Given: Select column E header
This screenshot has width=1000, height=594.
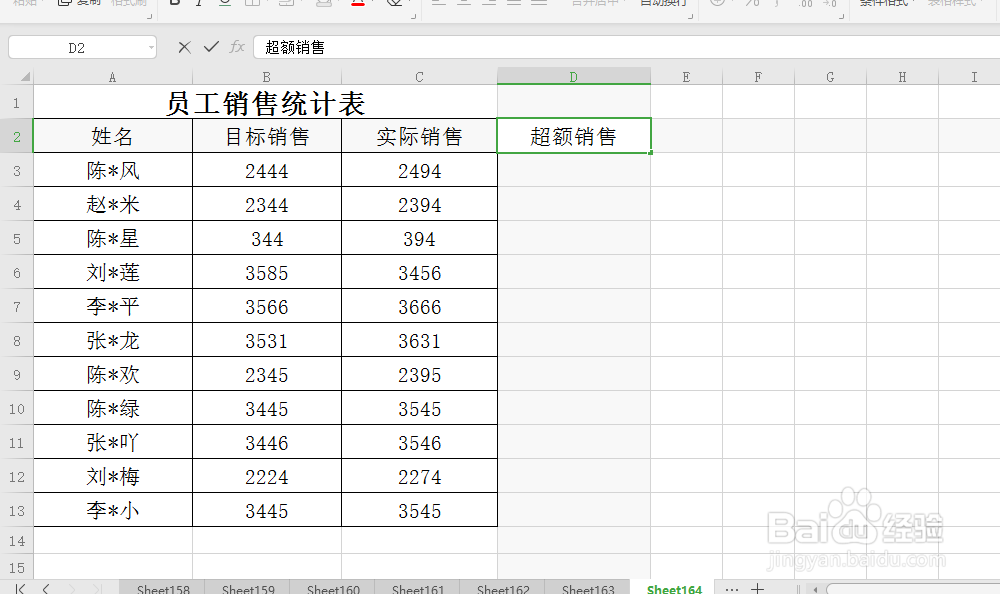Looking at the screenshot, I should pyautogui.click(x=686, y=77).
